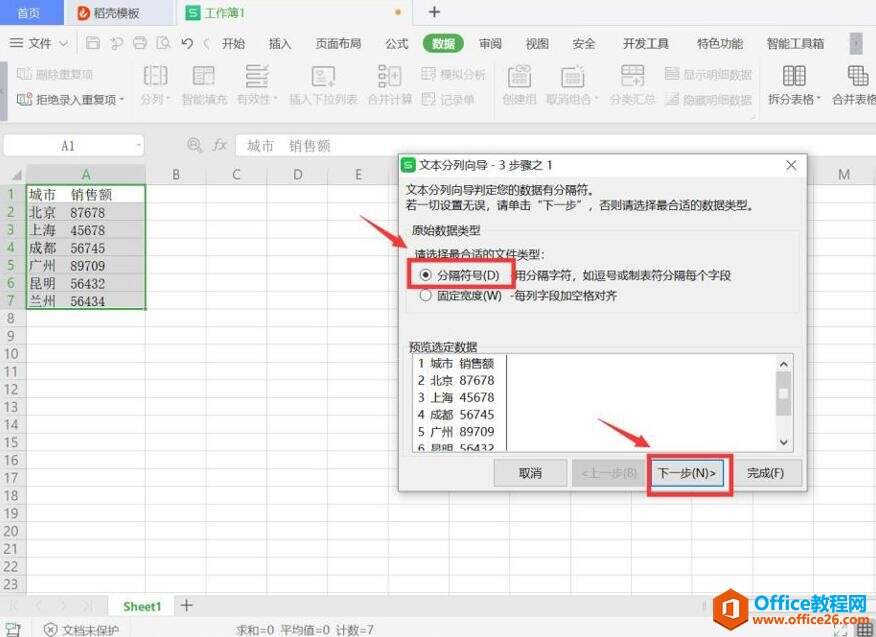Click the 插入下拉列表 icon
This screenshot has width=876, height=637.
tap(323, 75)
